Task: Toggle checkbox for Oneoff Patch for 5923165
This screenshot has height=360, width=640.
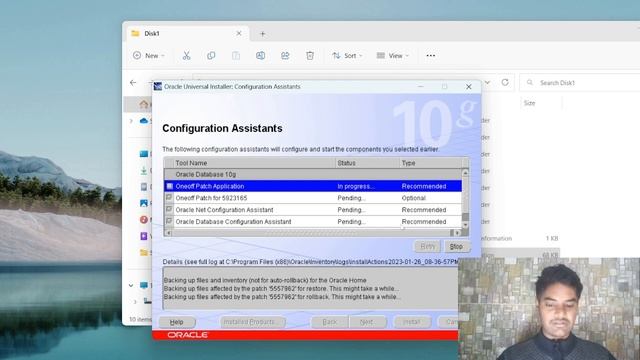Action: tap(169, 198)
